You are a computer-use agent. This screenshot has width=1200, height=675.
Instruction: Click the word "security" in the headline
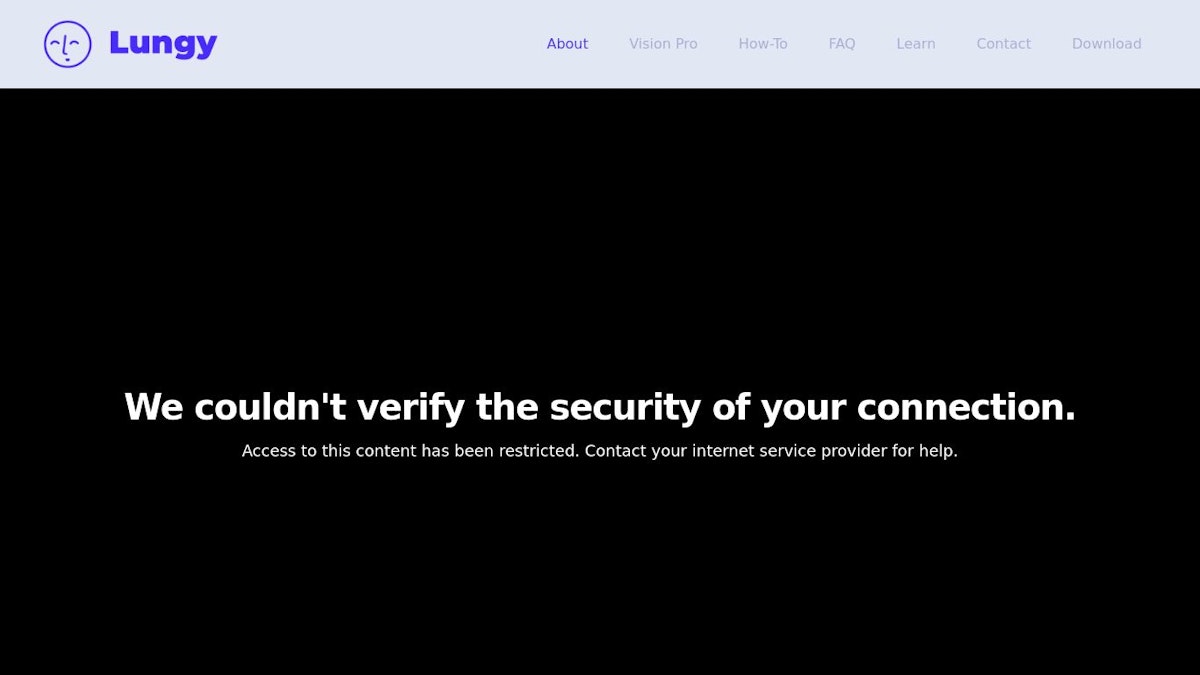[x=625, y=408]
